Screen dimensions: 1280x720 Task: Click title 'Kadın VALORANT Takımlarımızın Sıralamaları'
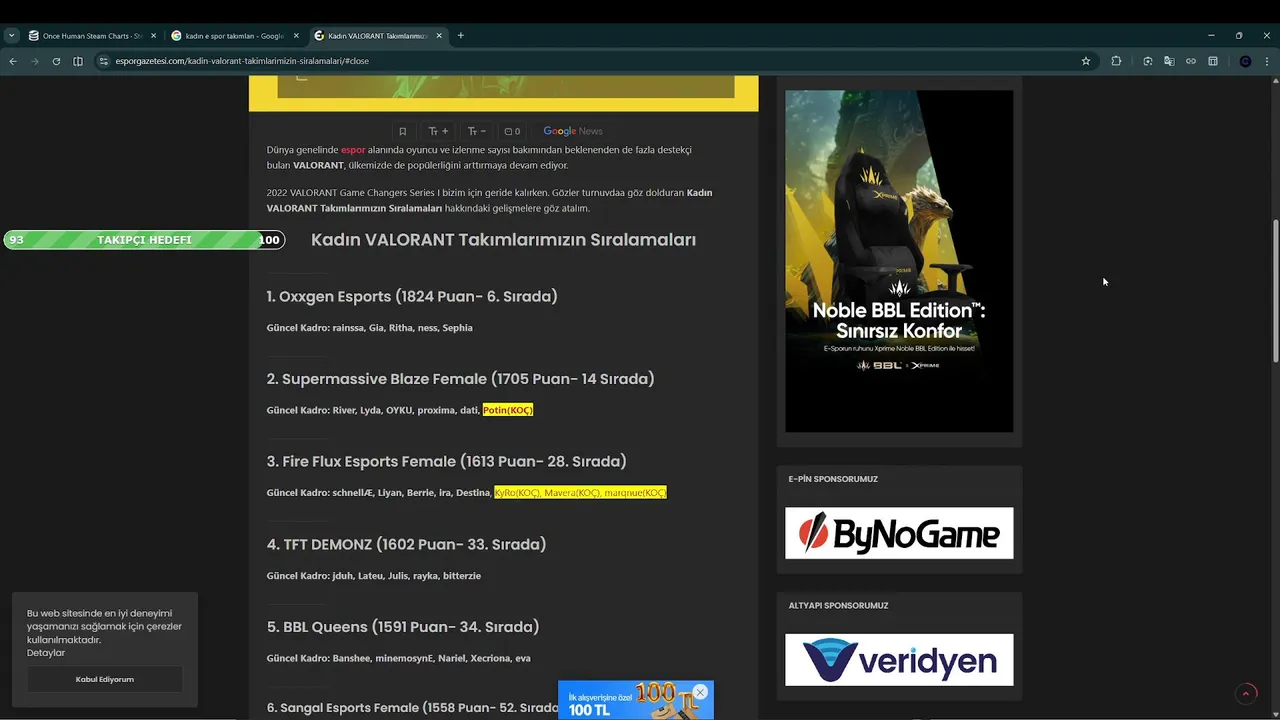[503, 240]
